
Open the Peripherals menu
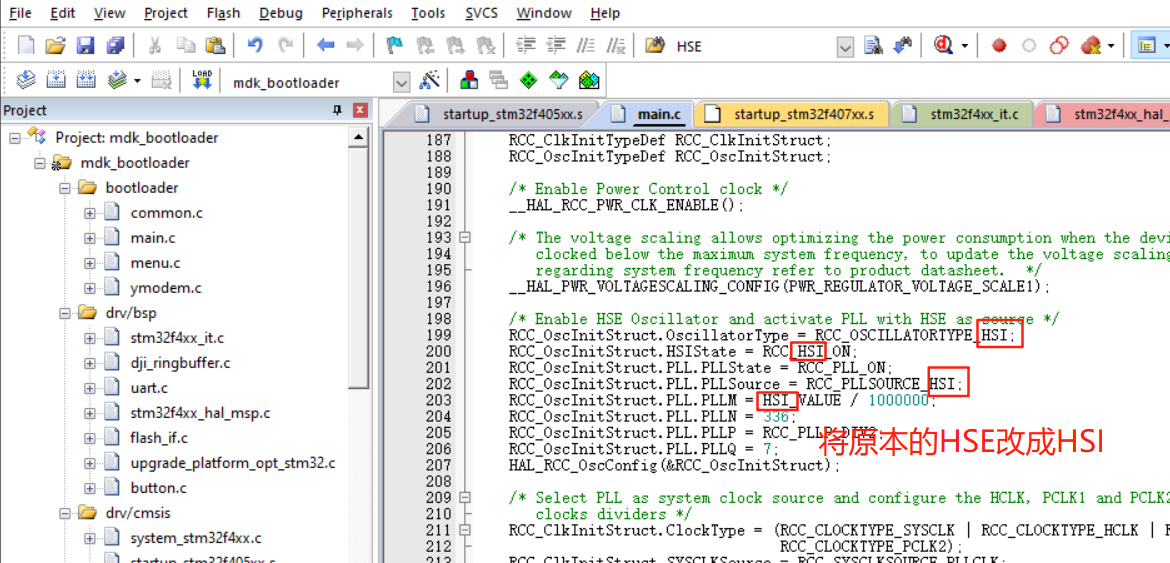[x=357, y=13]
